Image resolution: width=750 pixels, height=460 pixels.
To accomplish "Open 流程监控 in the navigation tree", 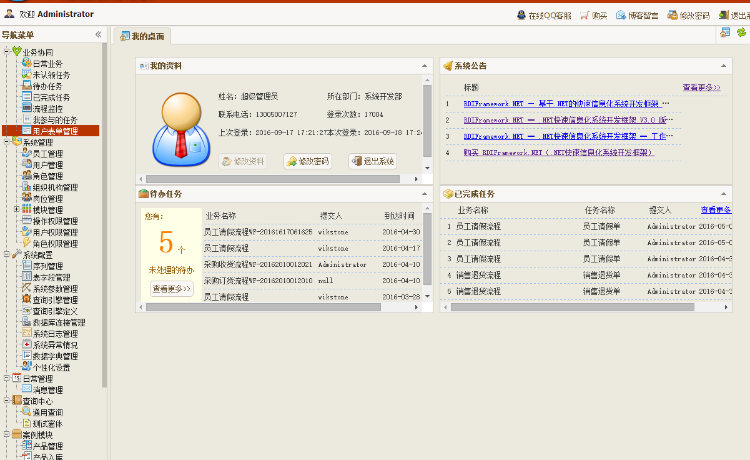I will pyautogui.click(x=47, y=109).
